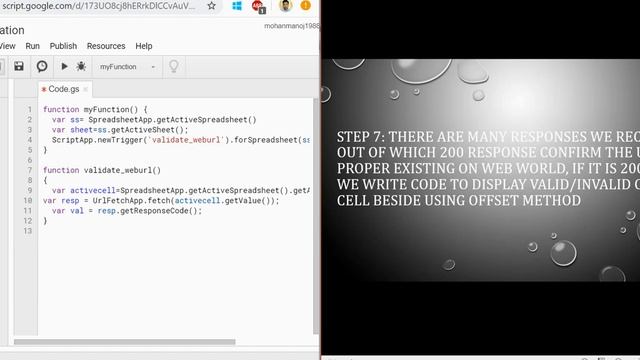Click the mohanmanoj account email text
Image resolution: width=640 pixels, height=360 pixels.
click(291, 26)
